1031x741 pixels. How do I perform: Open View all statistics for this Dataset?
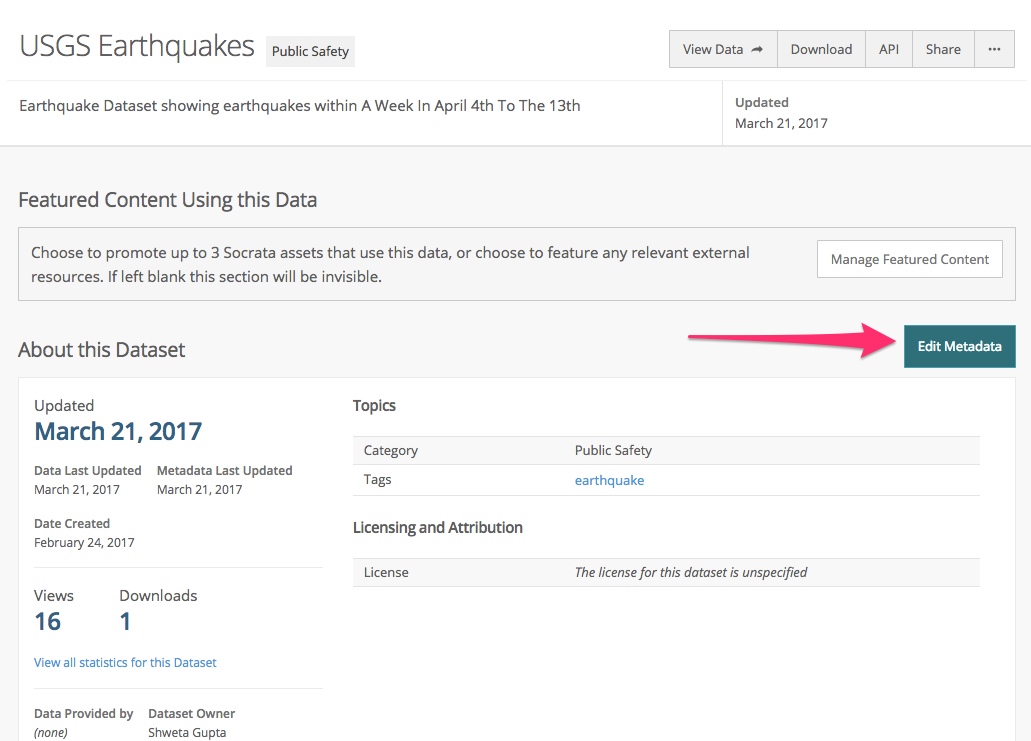[x=125, y=663]
